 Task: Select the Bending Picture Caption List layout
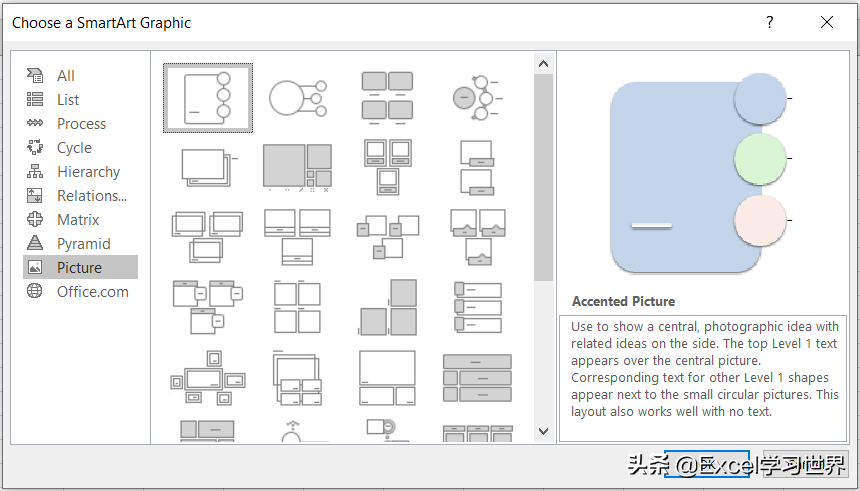[477, 236]
